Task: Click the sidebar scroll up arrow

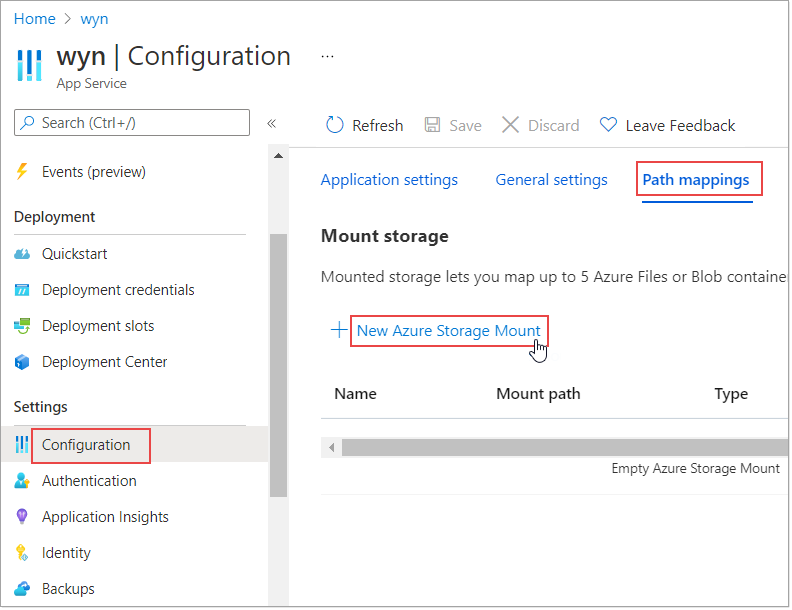Action: click(x=278, y=156)
